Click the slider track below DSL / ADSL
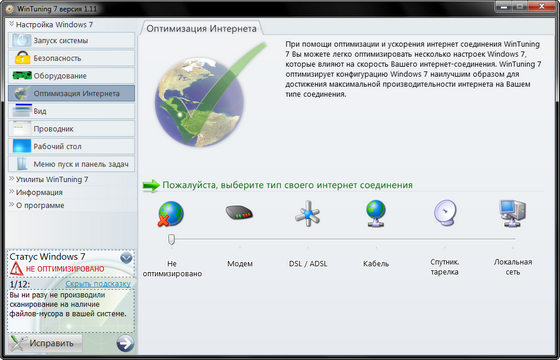This screenshot has height=360, width=560. tap(308, 239)
